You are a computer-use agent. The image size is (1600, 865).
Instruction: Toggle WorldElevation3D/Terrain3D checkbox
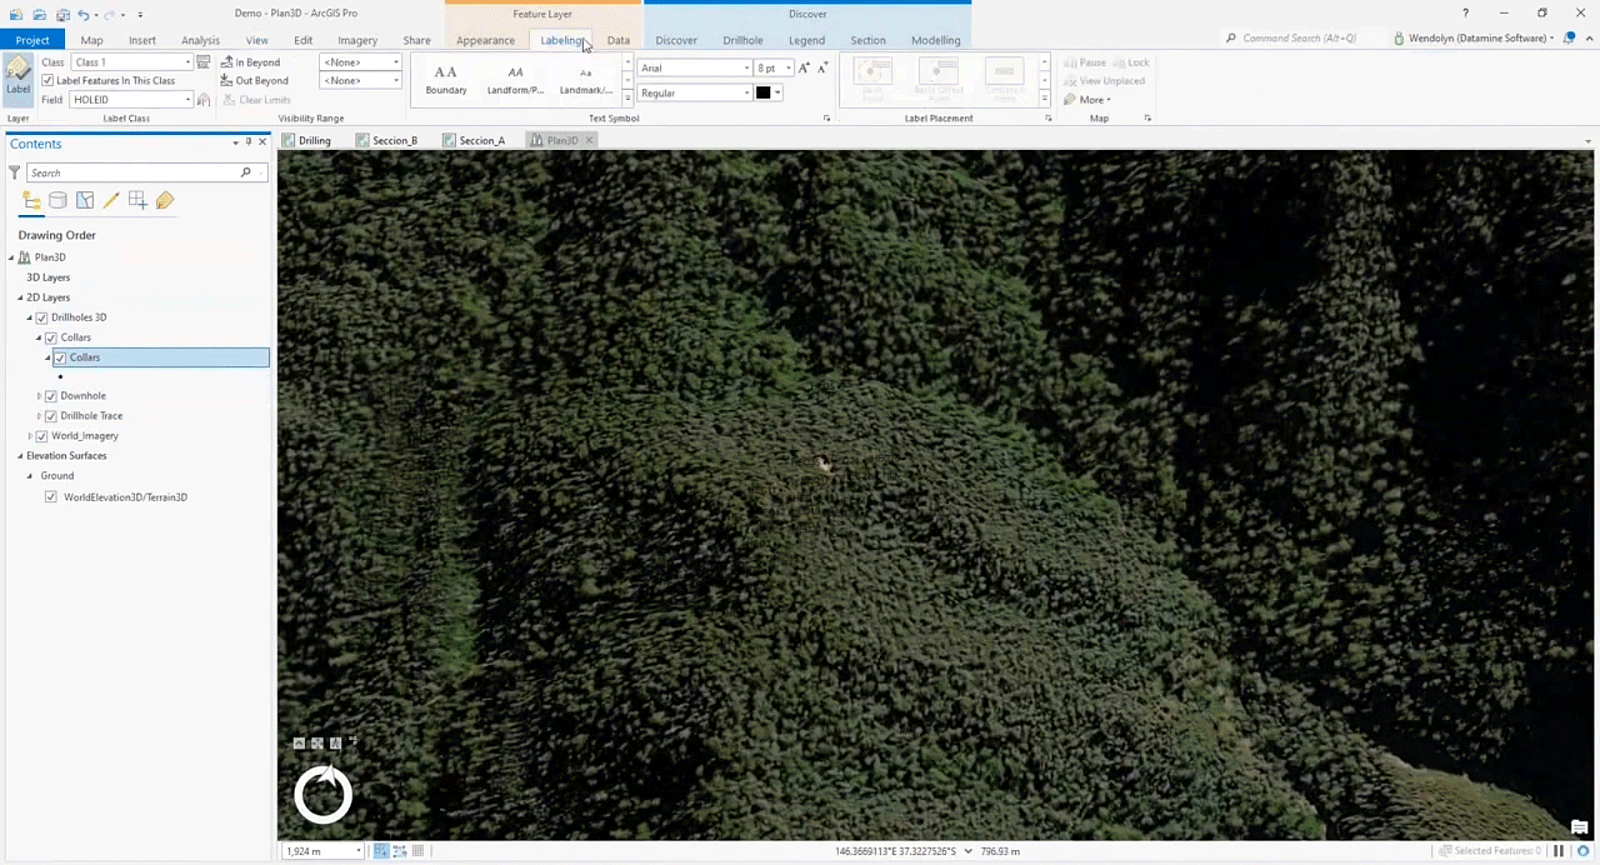click(51, 497)
